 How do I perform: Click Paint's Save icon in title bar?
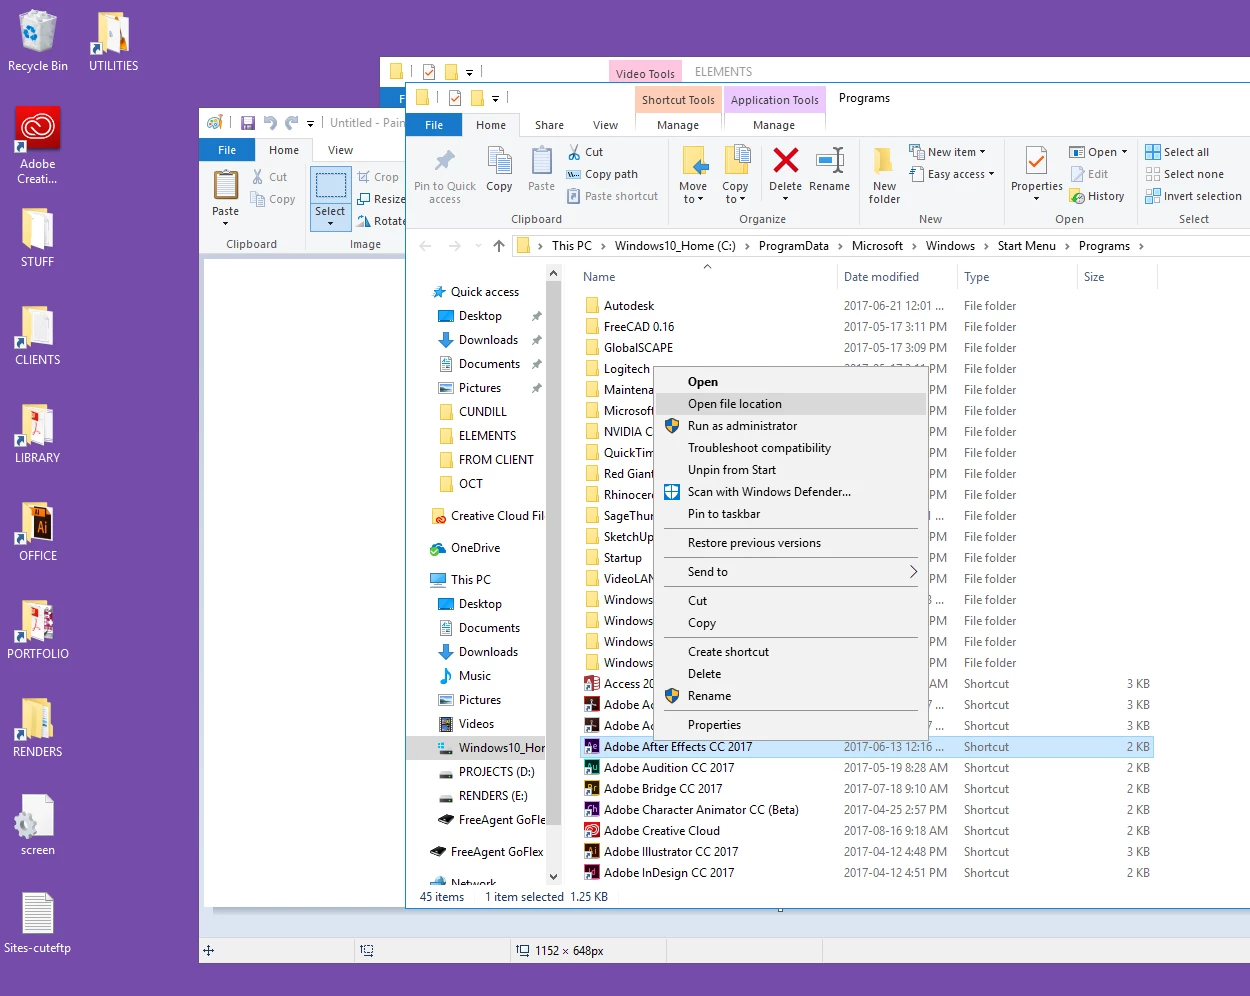click(247, 123)
